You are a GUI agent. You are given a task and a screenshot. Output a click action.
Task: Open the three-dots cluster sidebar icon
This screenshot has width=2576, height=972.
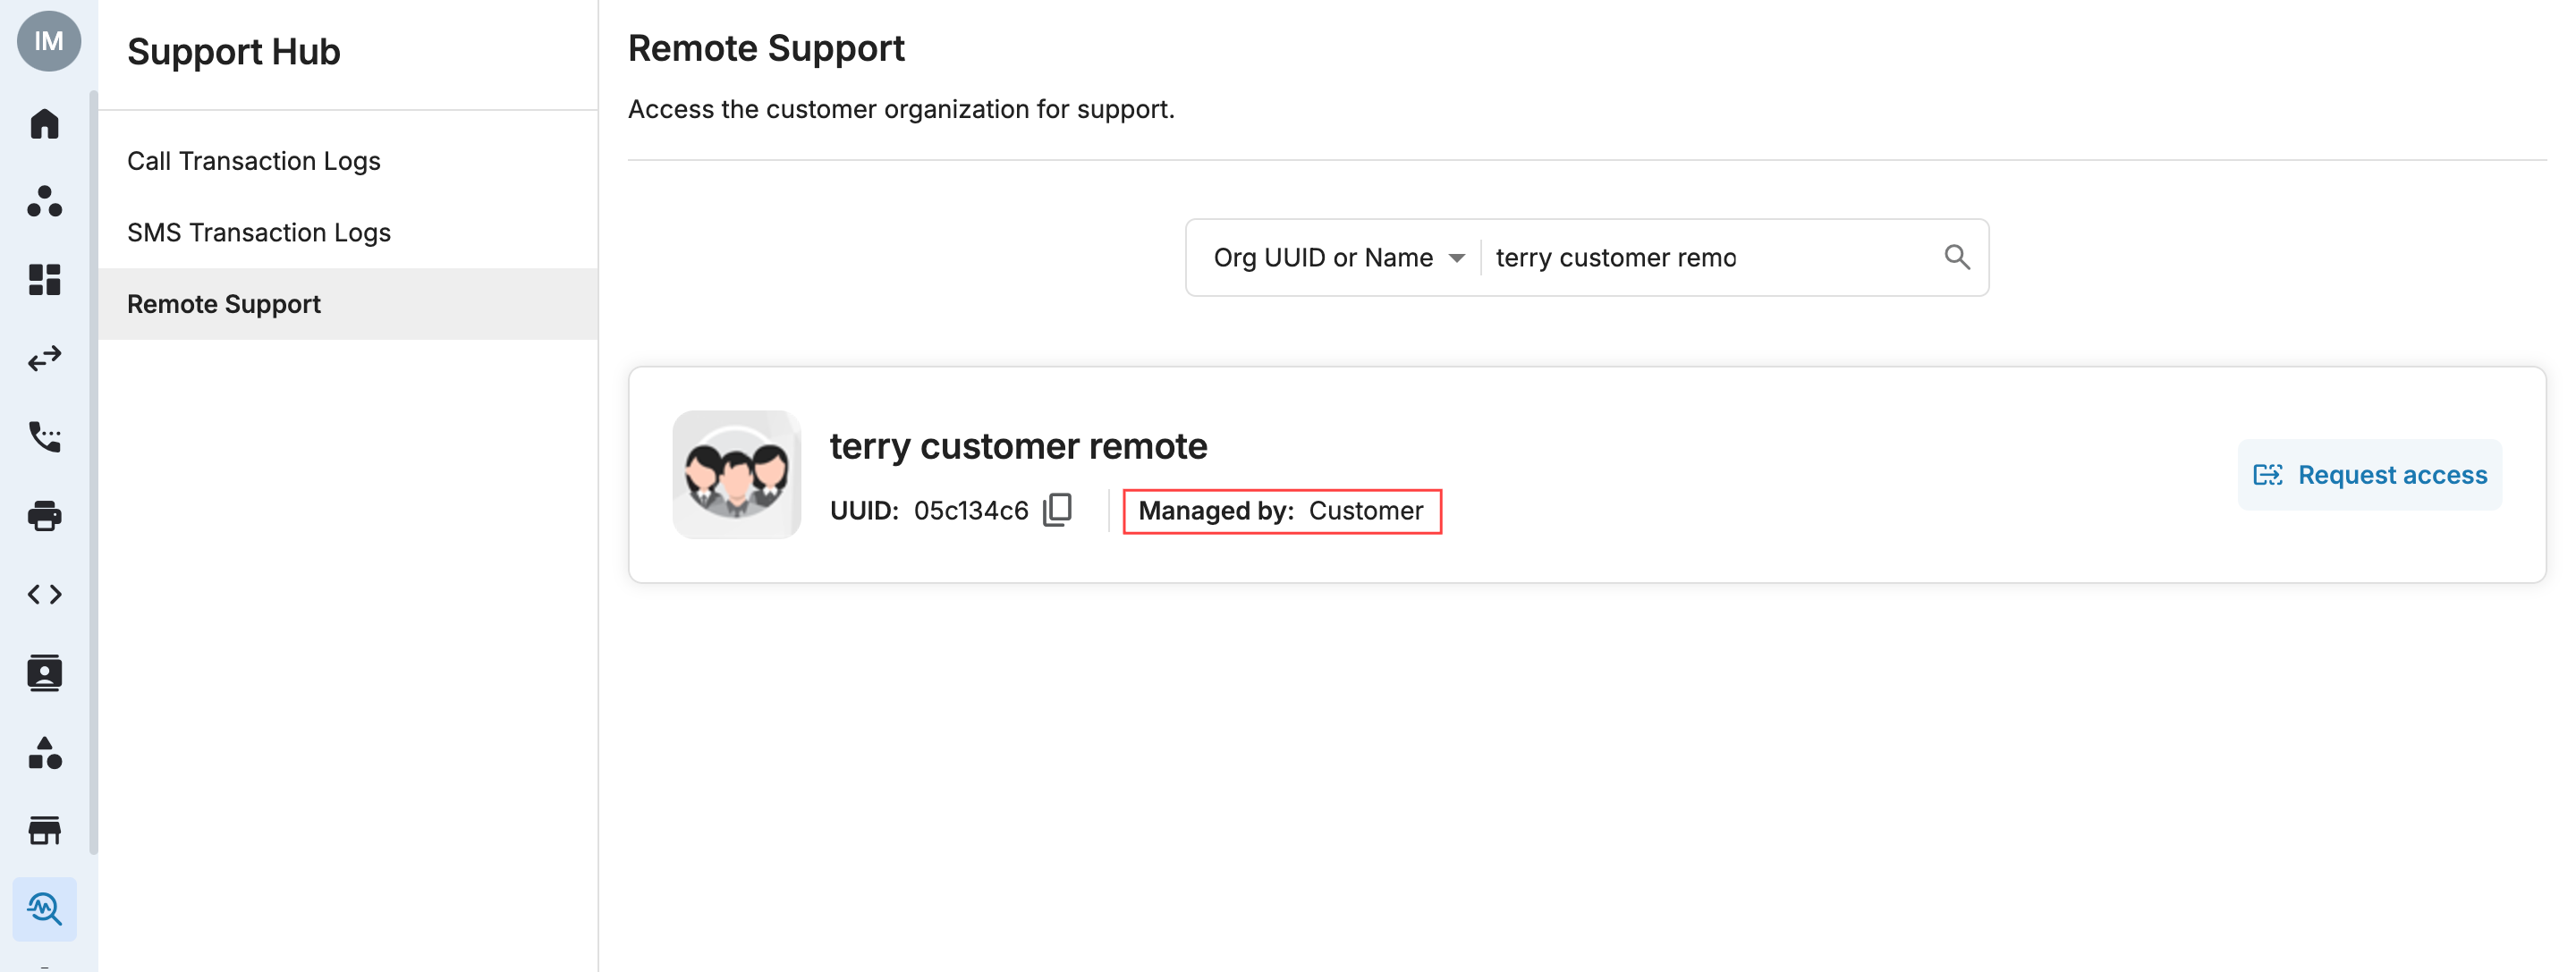point(44,201)
